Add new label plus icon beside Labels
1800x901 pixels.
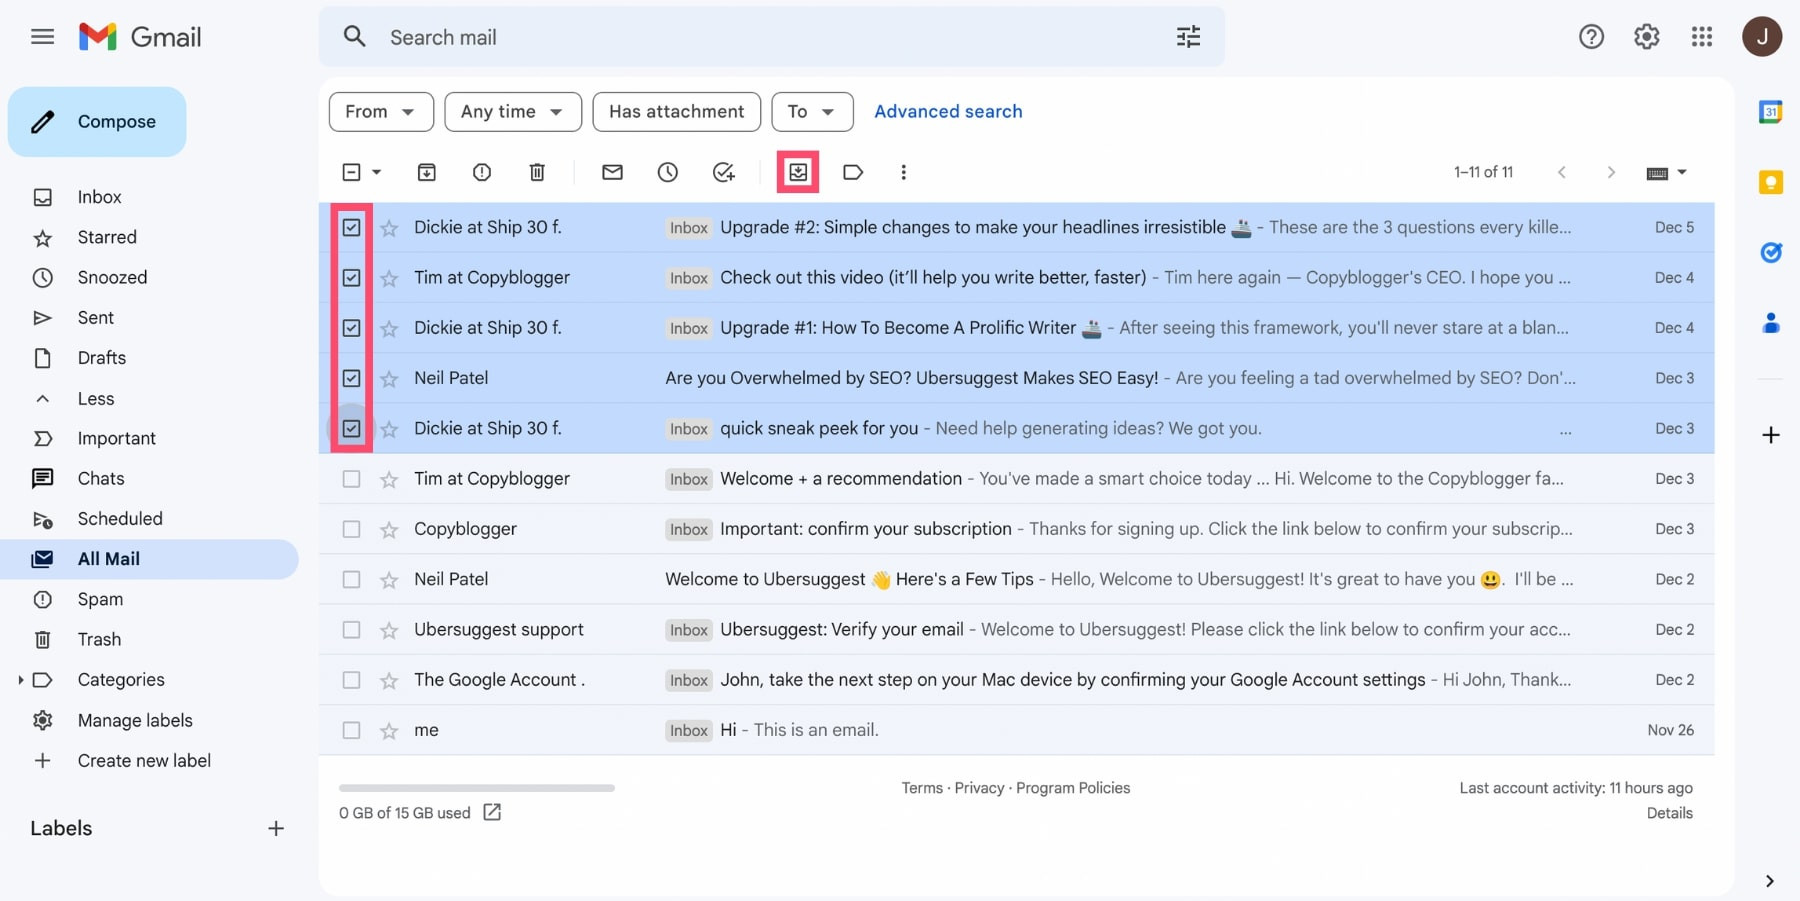tap(276, 828)
